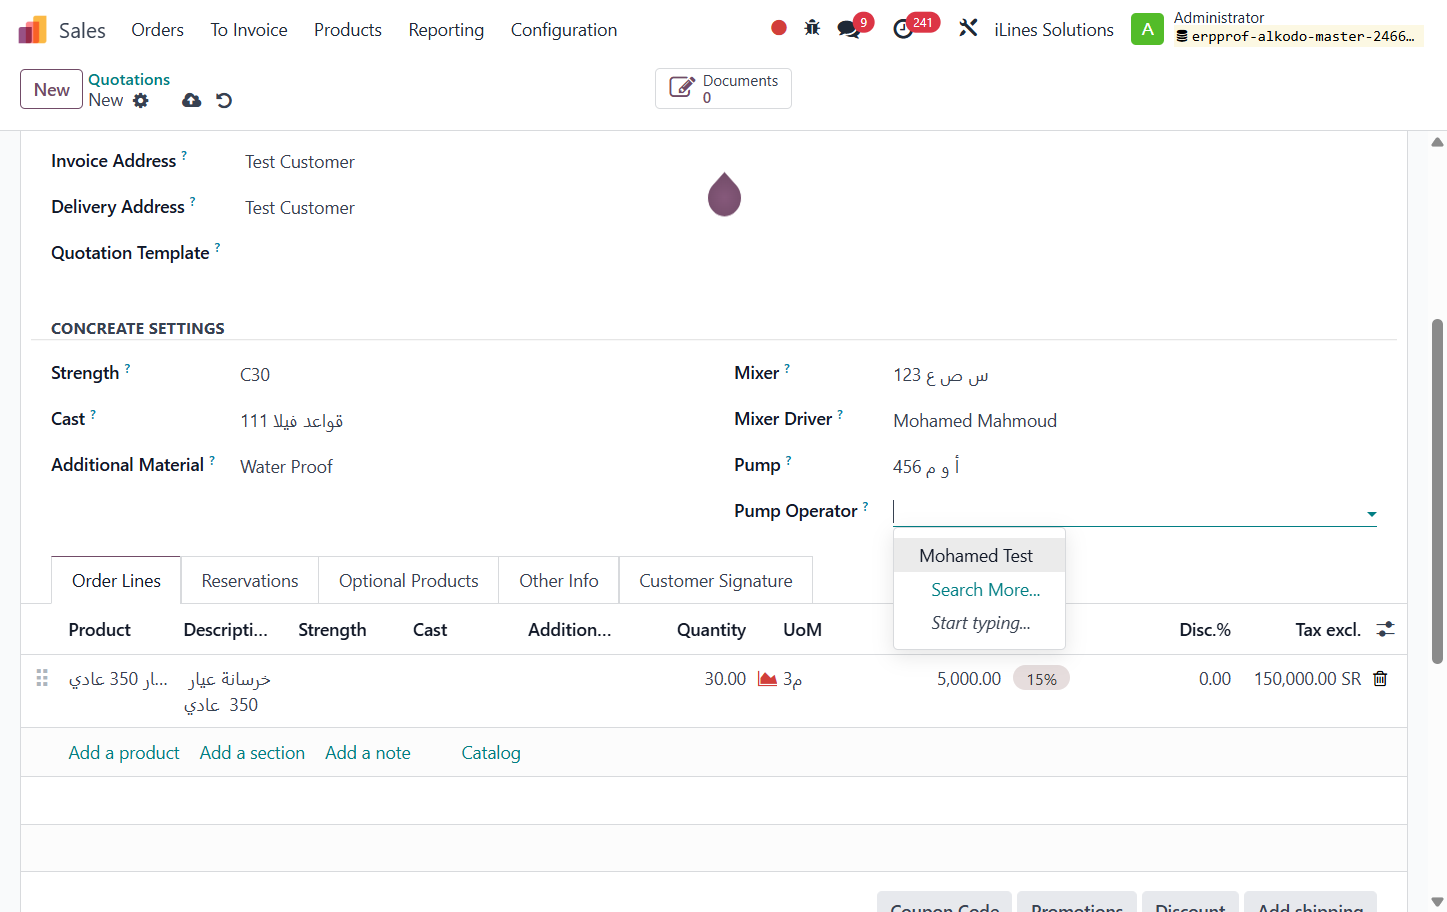Click Add a product link
Image resolution: width=1447 pixels, height=912 pixels.
pos(124,753)
